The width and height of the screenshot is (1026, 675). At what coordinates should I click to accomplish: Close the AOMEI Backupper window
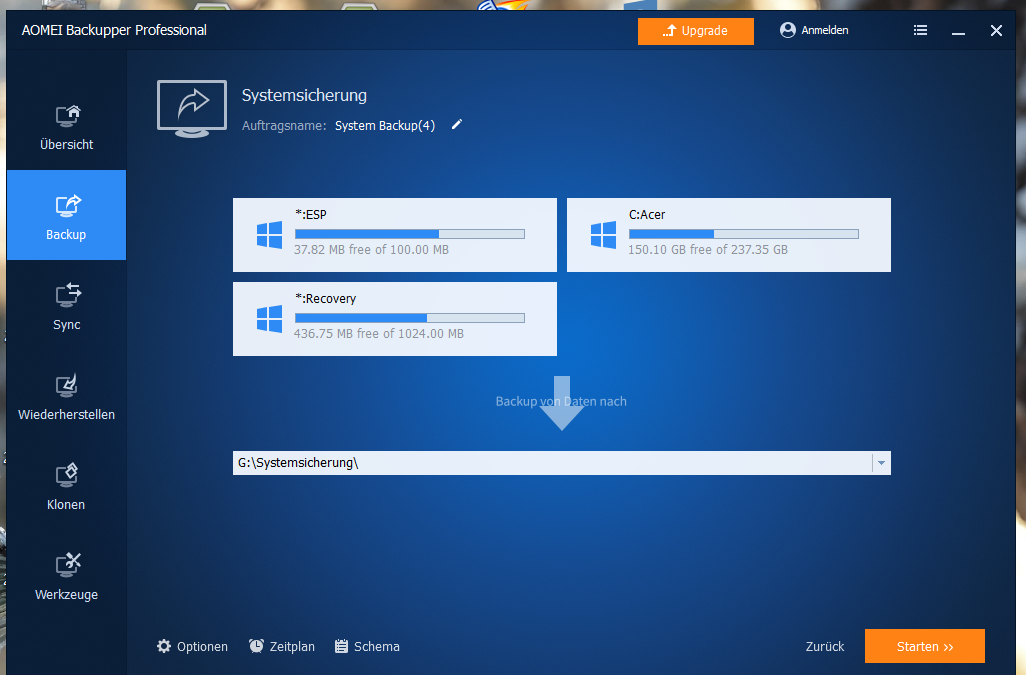pos(996,31)
